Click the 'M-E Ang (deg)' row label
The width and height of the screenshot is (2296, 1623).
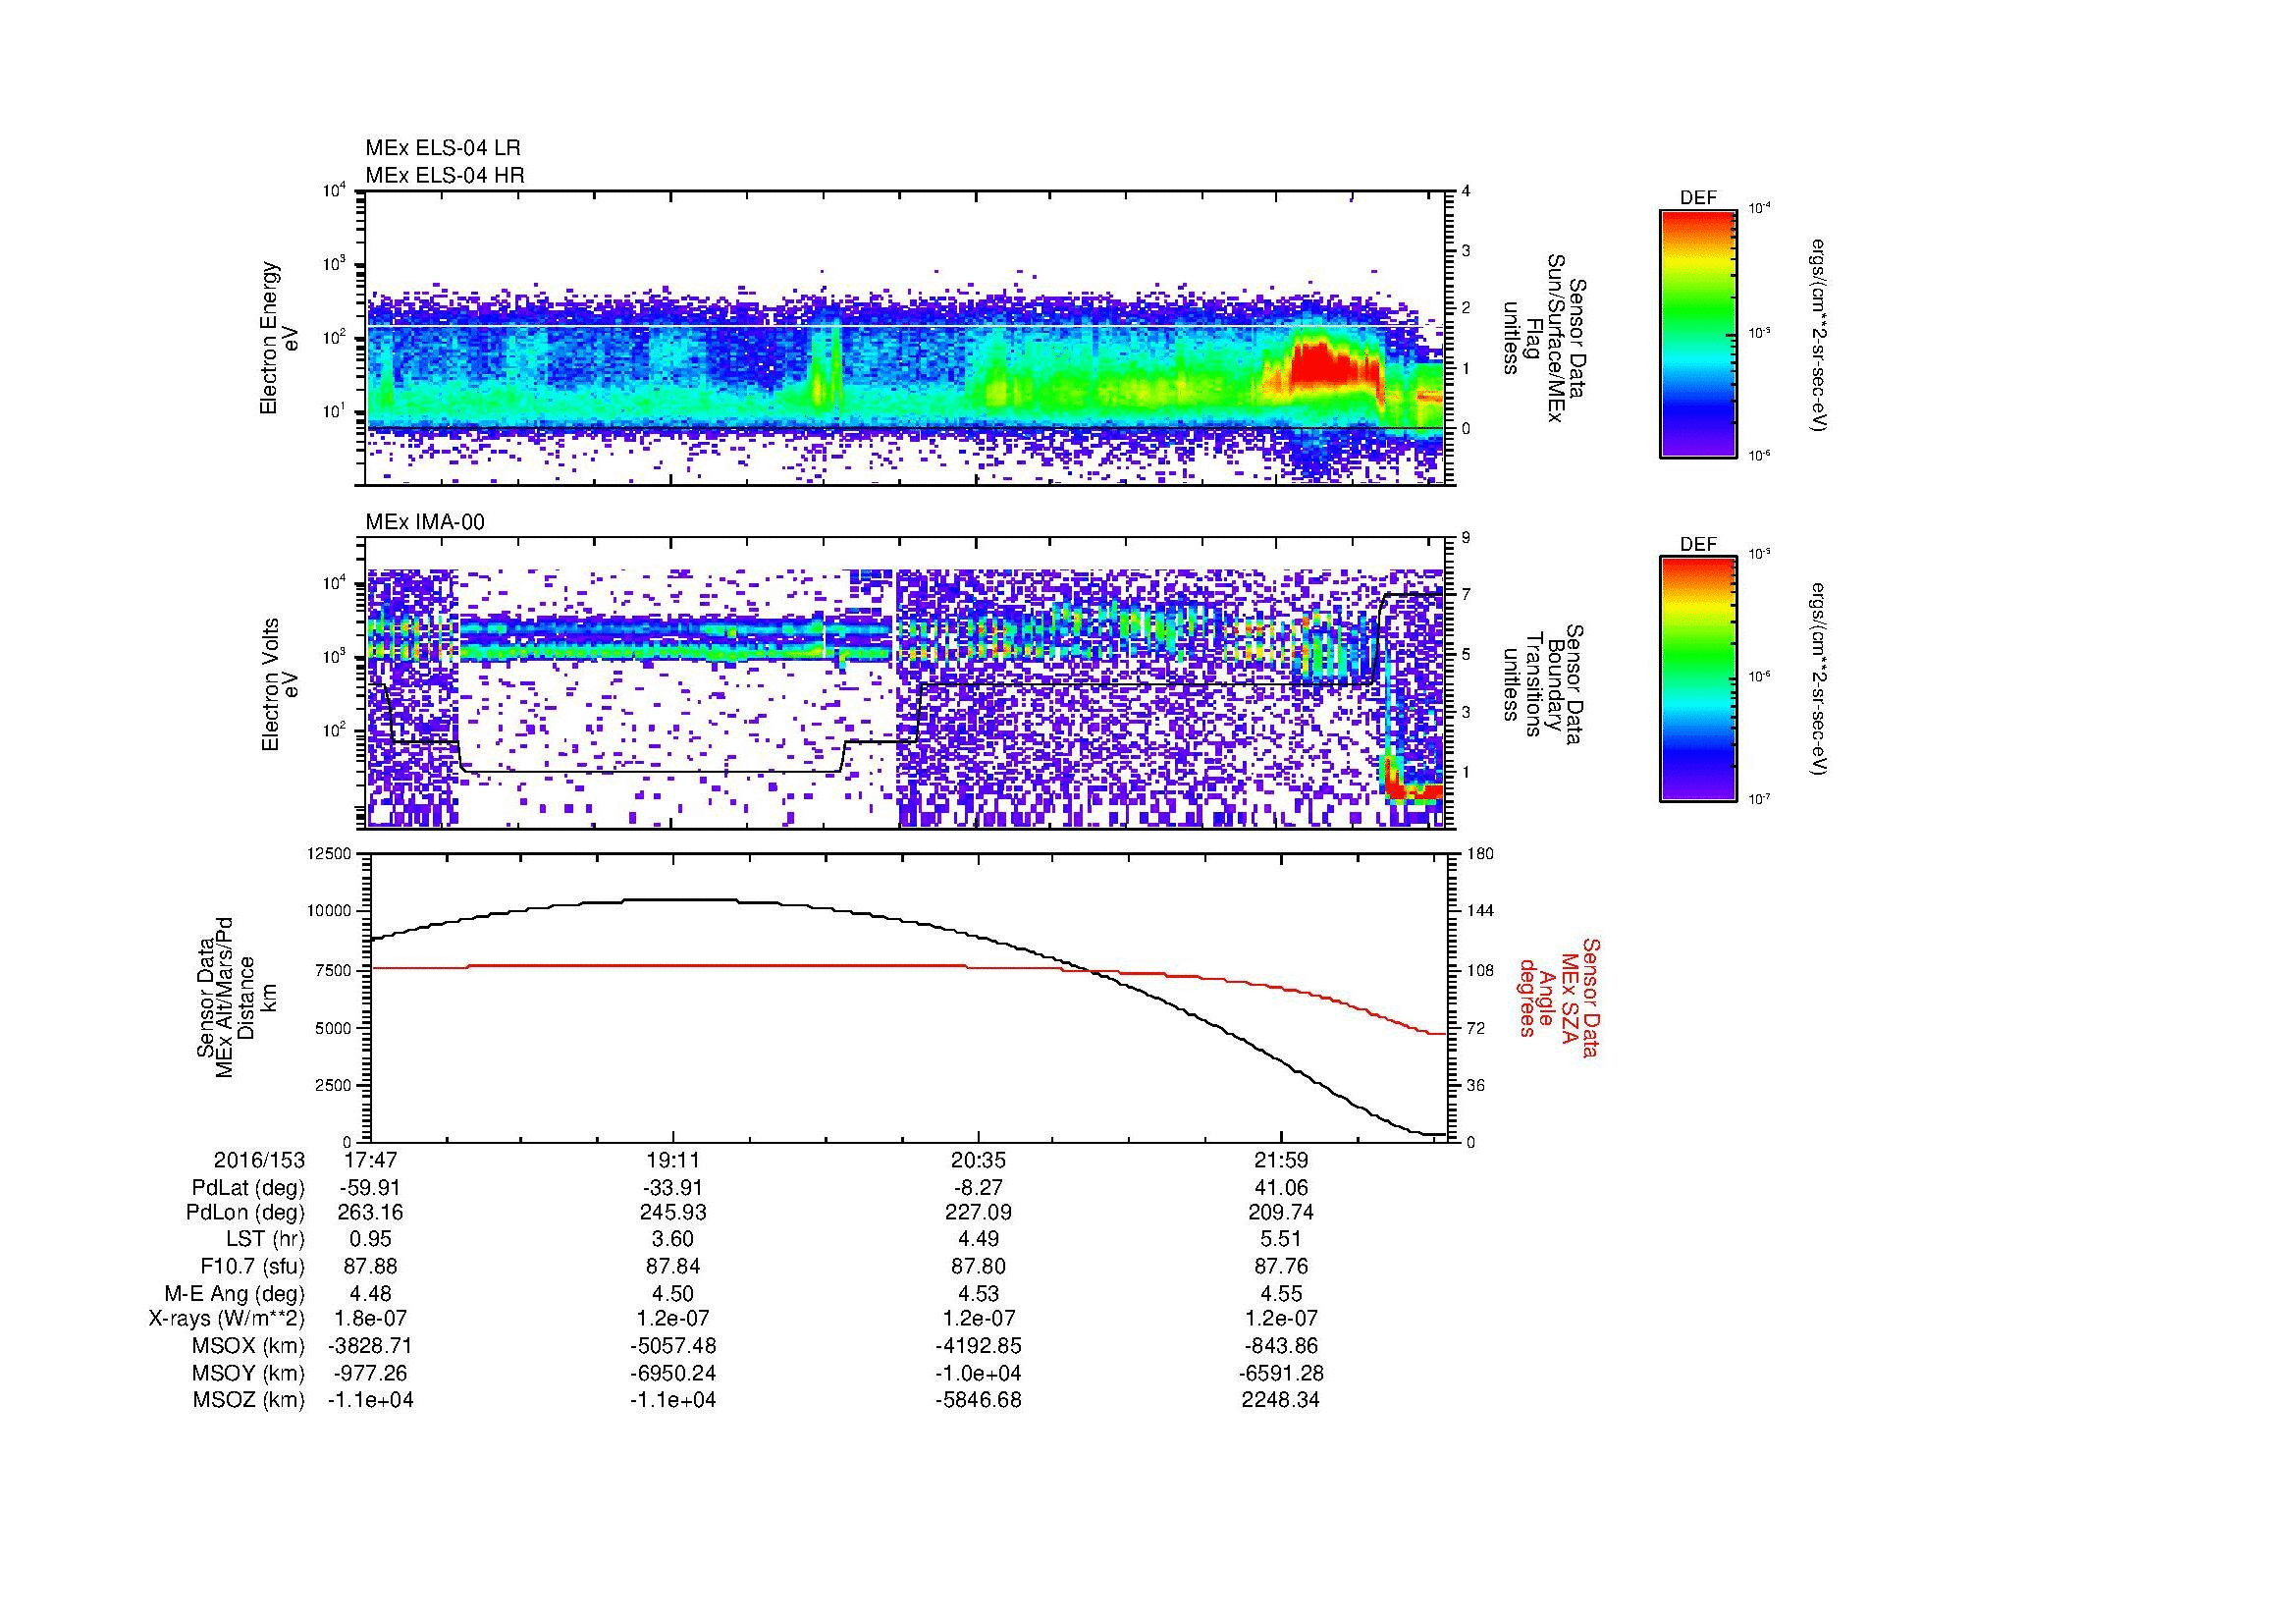coord(234,1293)
